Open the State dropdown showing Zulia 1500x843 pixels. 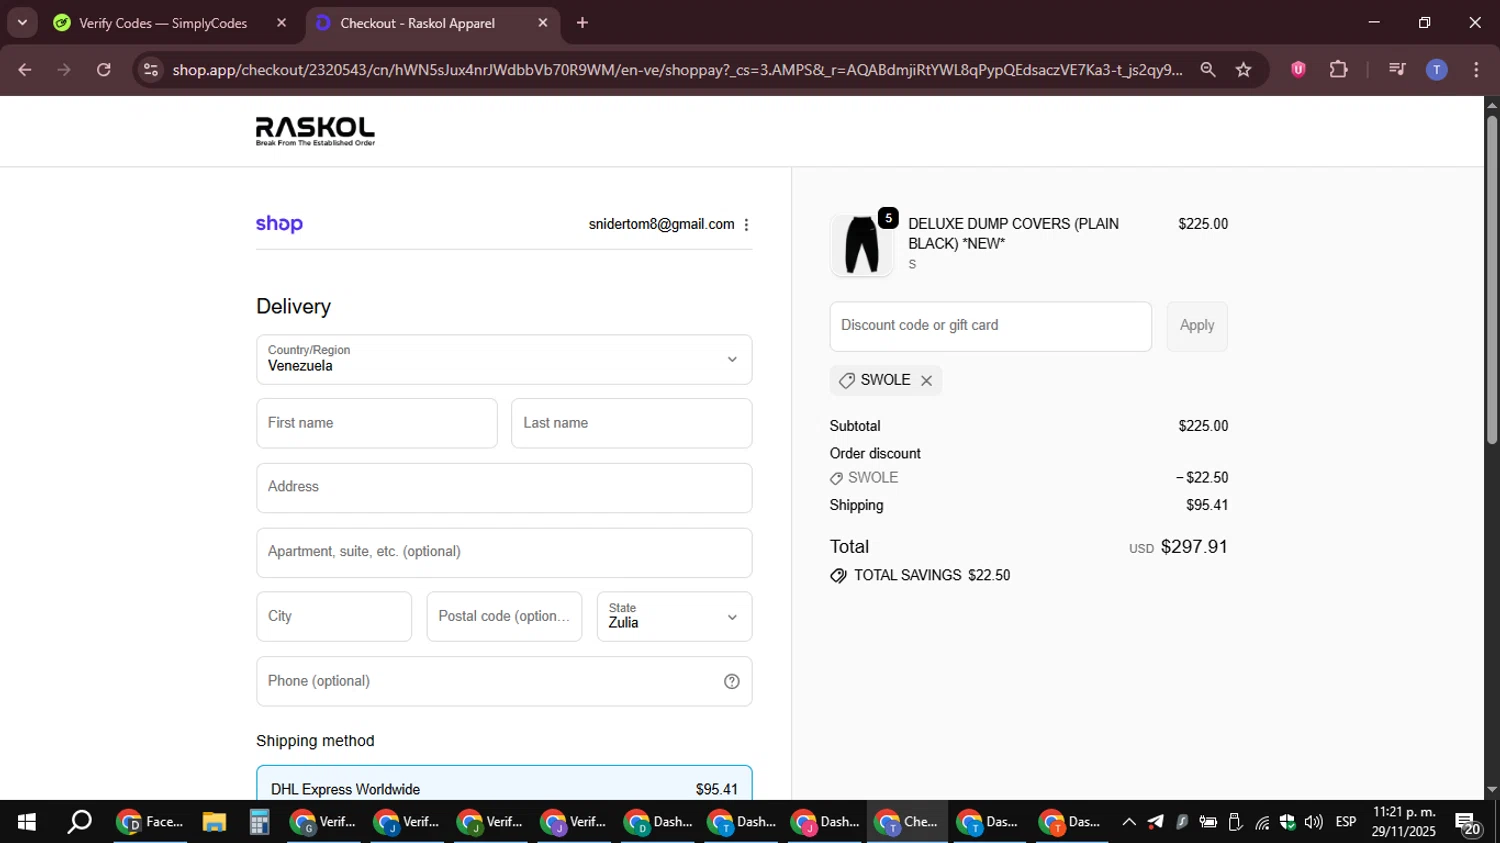pyautogui.click(x=674, y=616)
